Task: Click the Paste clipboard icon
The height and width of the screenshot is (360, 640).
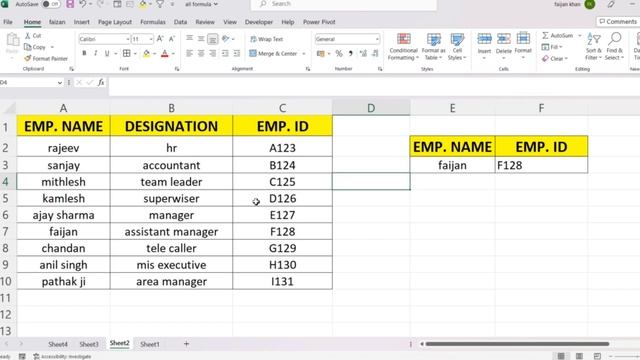Action: pos(12,41)
